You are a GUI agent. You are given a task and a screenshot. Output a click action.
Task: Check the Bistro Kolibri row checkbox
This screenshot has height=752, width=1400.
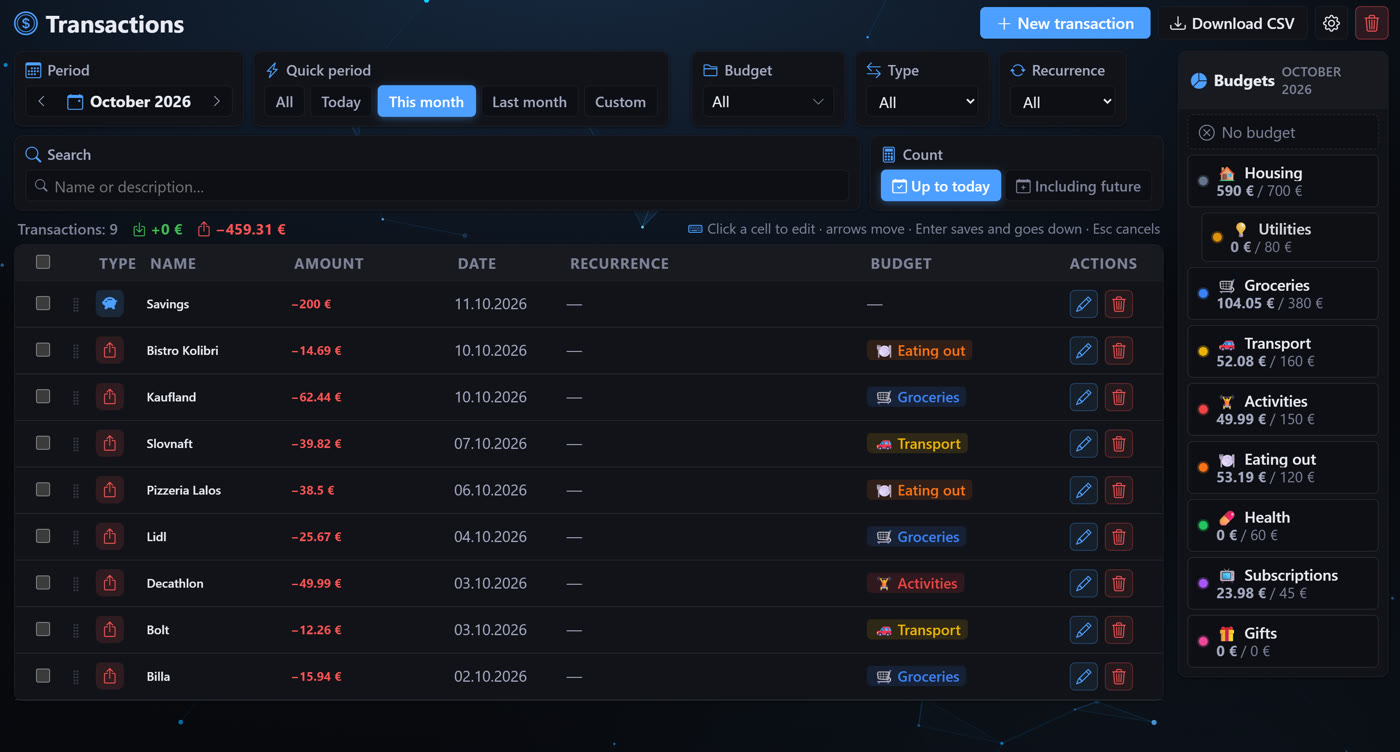pos(43,350)
